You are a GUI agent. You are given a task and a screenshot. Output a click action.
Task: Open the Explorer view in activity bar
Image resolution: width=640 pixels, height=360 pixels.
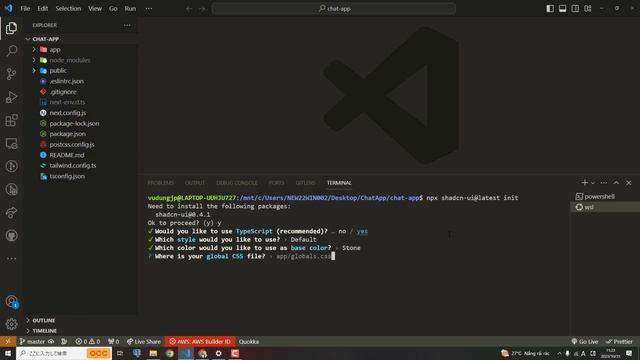11,28
